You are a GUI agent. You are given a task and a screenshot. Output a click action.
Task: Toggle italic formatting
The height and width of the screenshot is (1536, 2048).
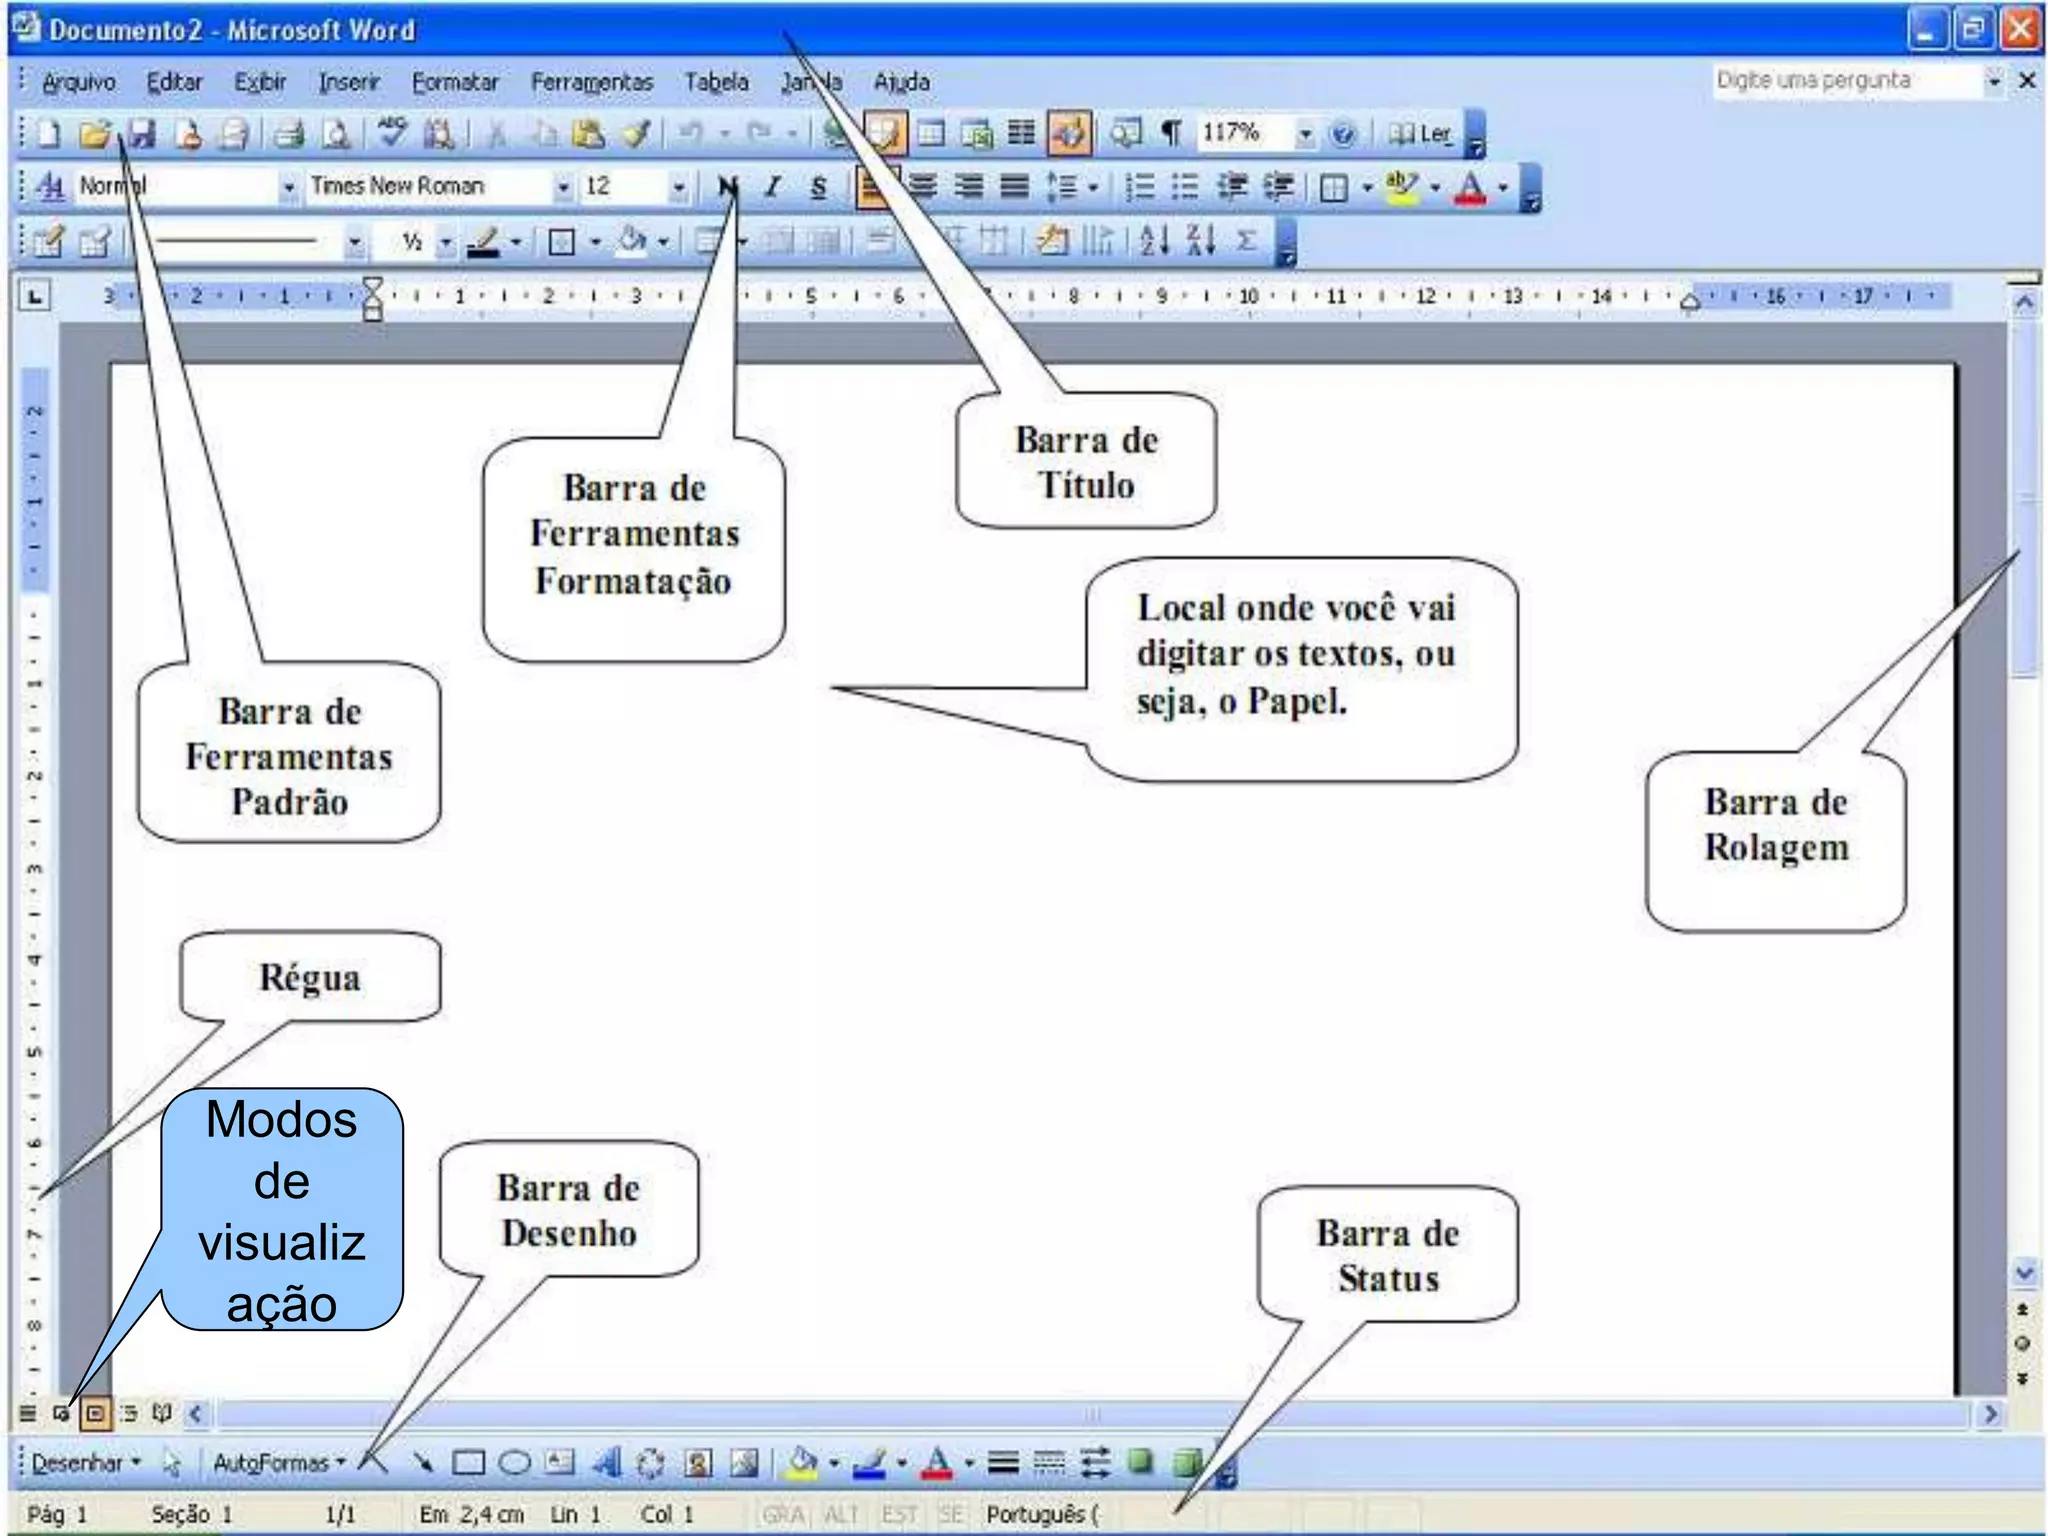(x=772, y=187)
